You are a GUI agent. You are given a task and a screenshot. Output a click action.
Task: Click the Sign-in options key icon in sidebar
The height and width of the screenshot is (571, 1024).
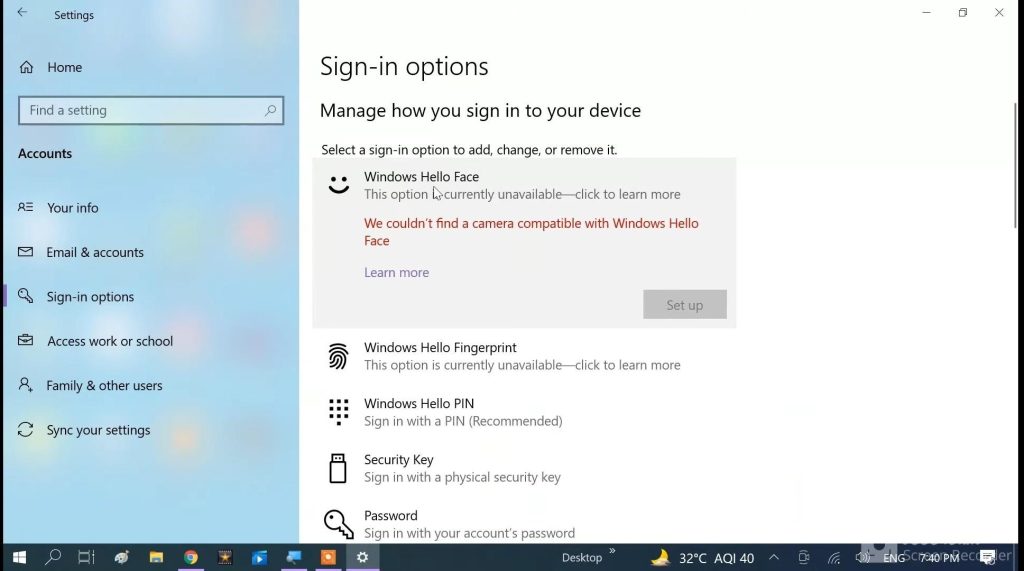click(25, 296)
